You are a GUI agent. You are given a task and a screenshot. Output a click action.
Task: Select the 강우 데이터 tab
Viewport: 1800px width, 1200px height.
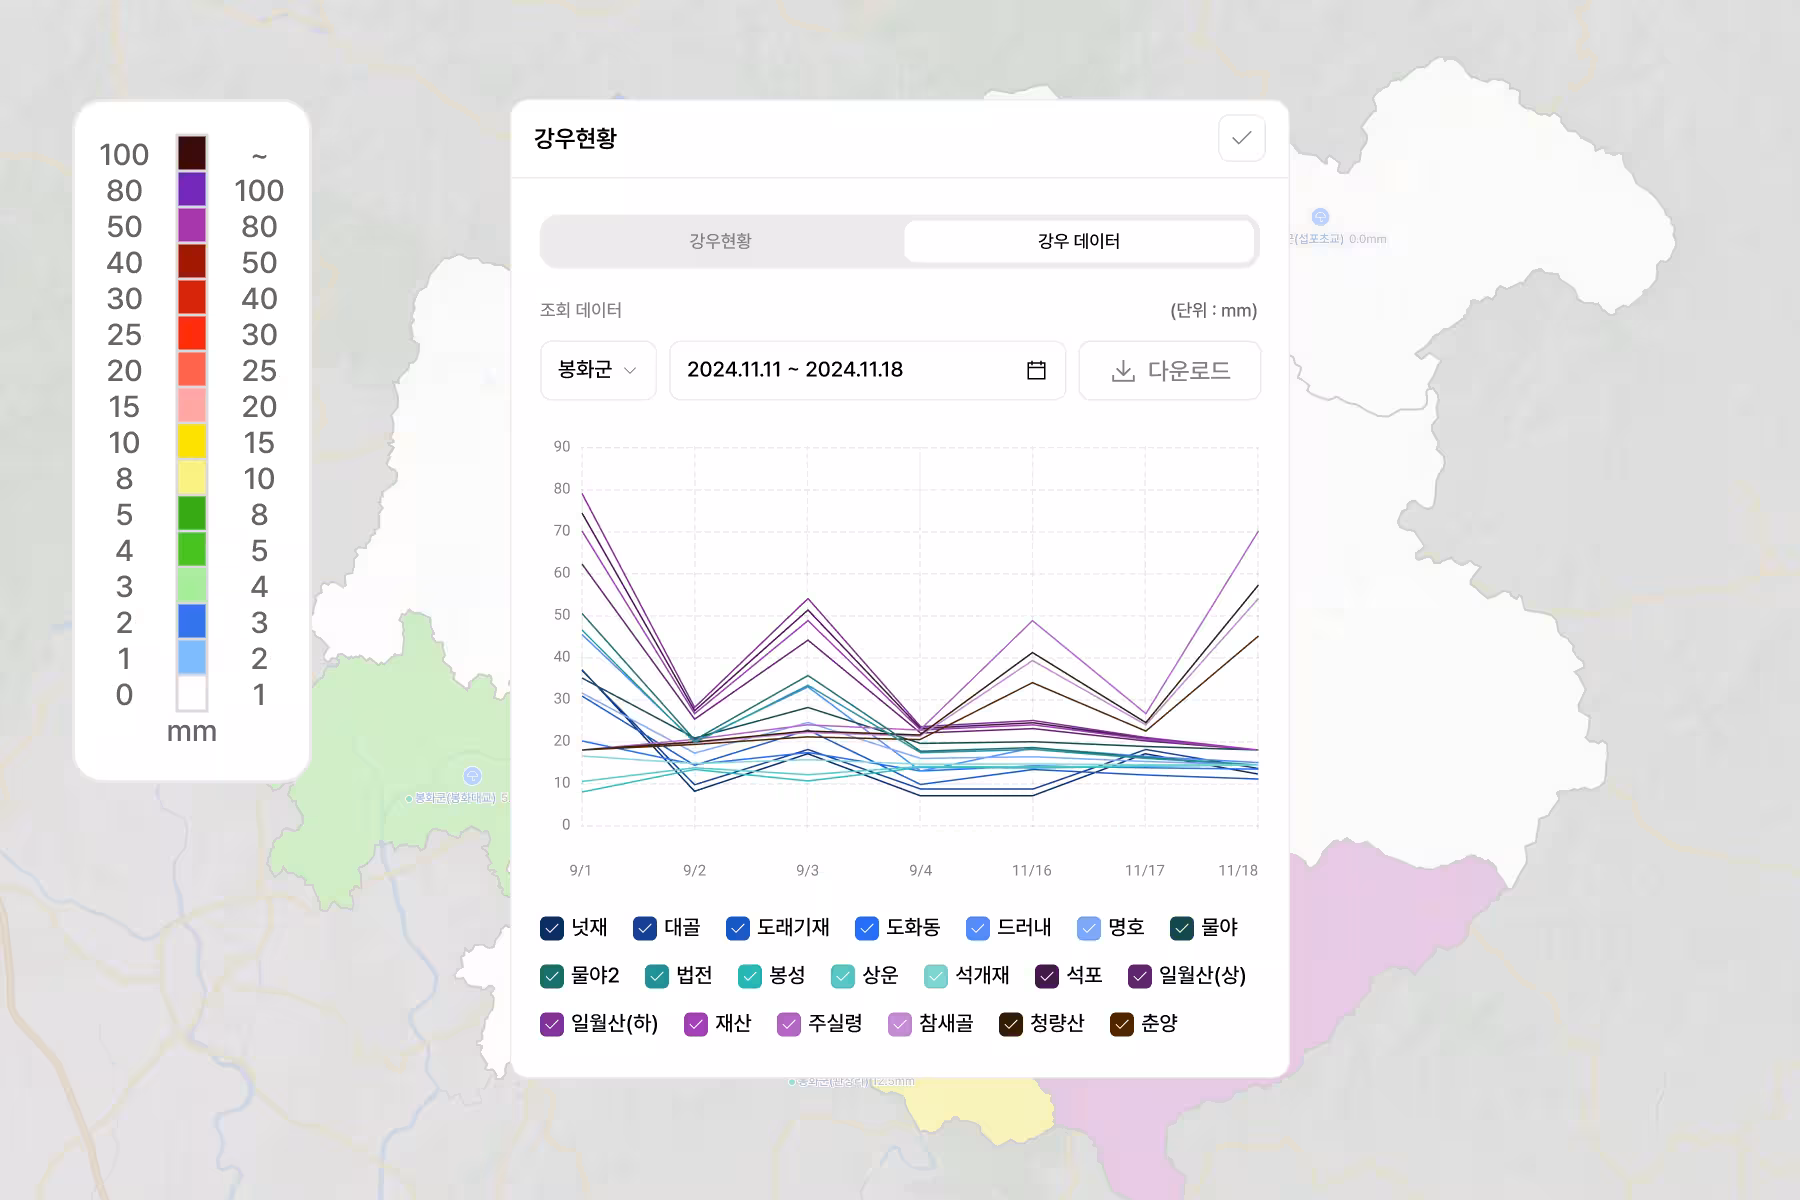(x=1078, y=241)
